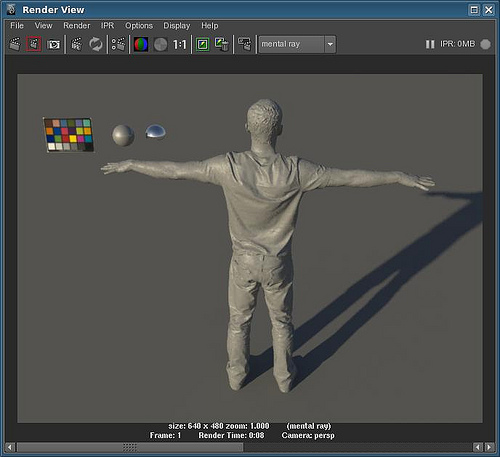Screen dimensions: 500x457
Task: Click the Redo previous render clapperboard icon
Action: coord(15,44)
